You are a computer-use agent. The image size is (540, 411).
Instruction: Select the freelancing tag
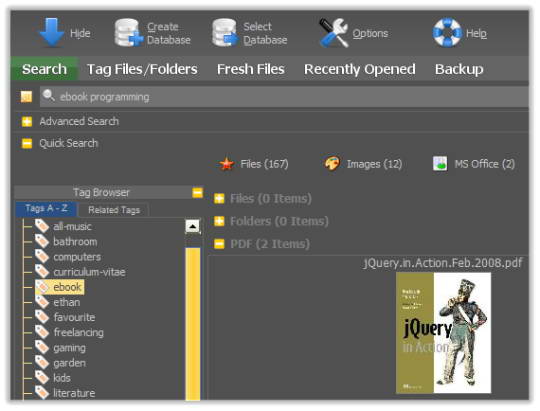(x=79, y=332)
